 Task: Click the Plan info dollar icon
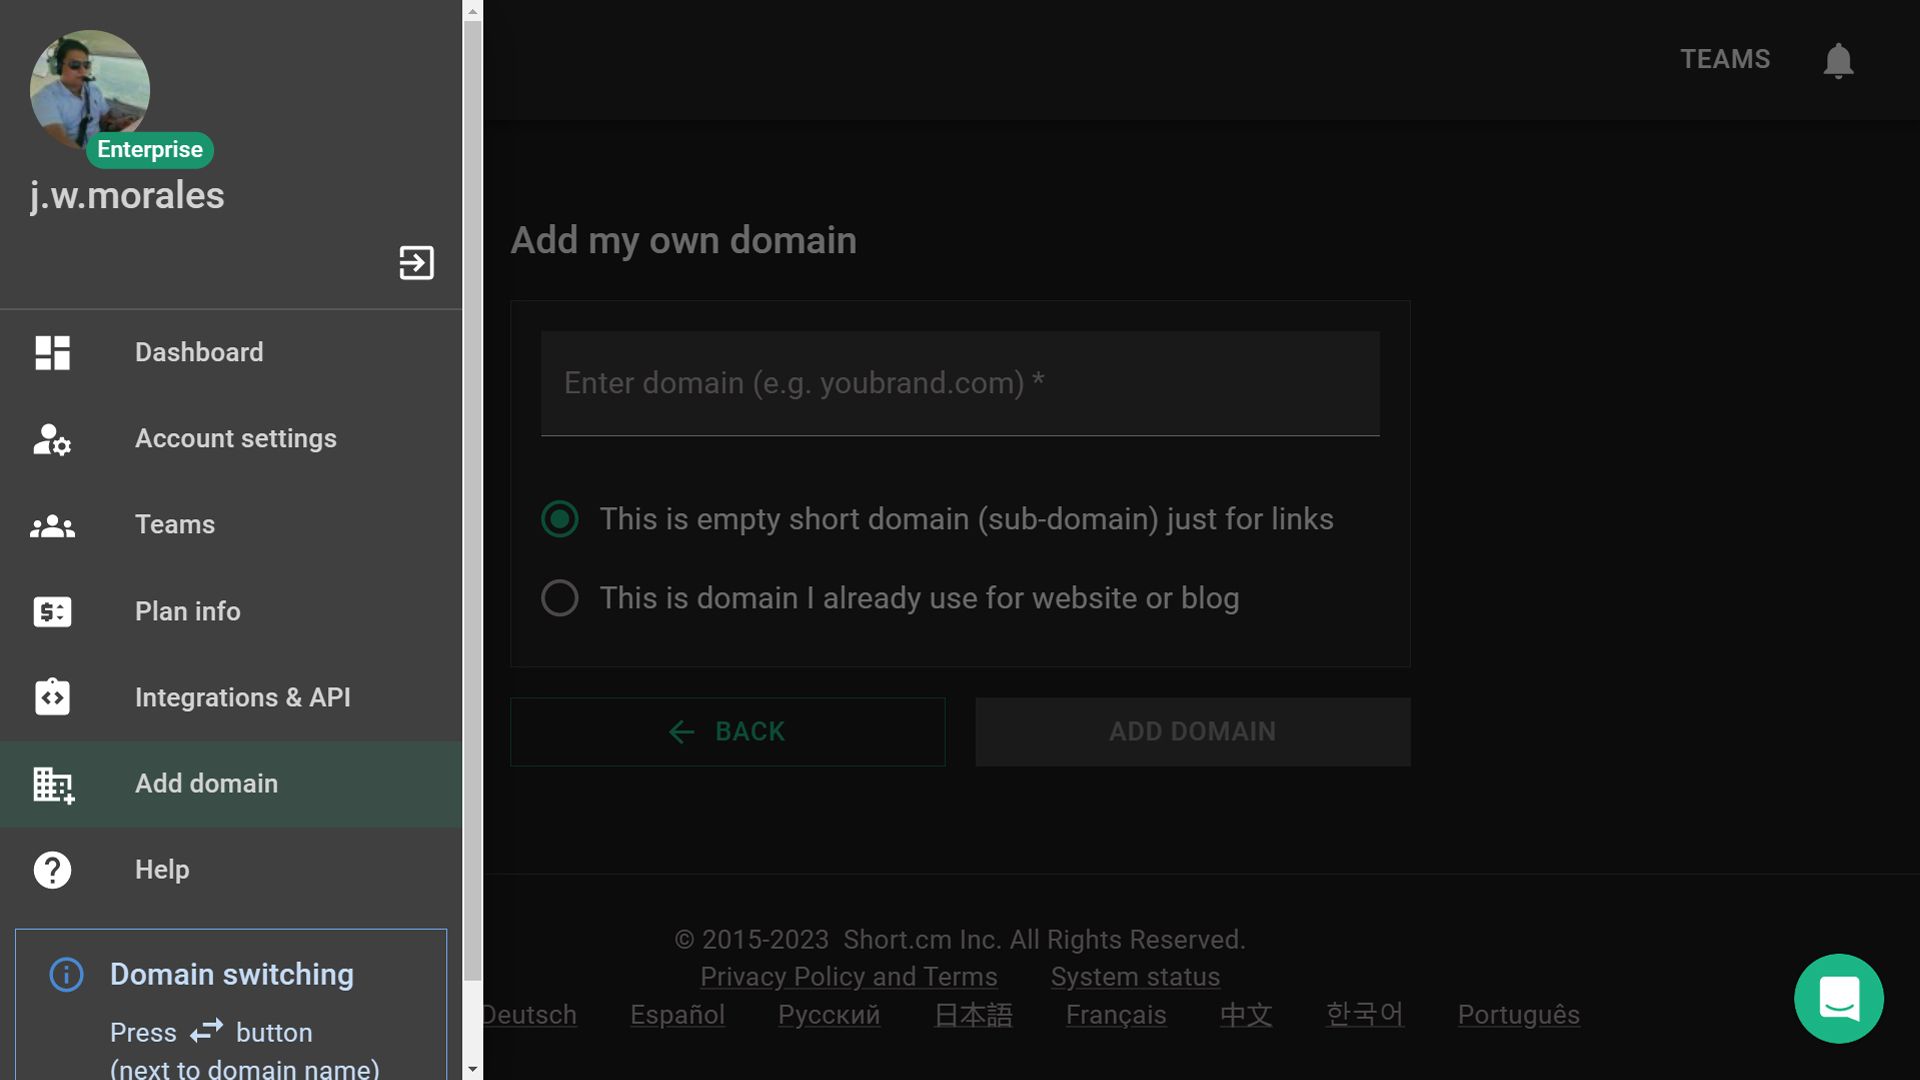(52, 611)
